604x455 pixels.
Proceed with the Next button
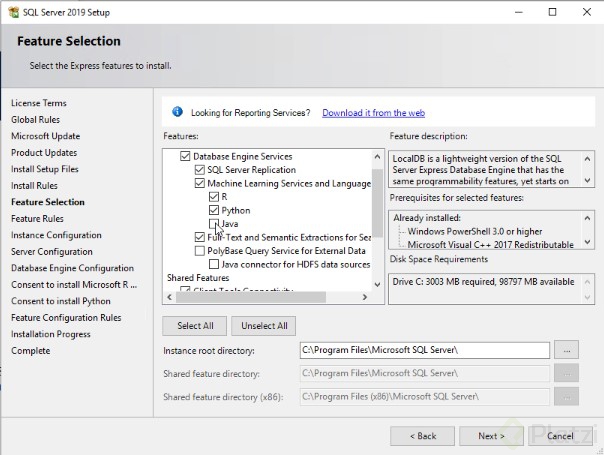pyautogui.click(x=491, y=436)
